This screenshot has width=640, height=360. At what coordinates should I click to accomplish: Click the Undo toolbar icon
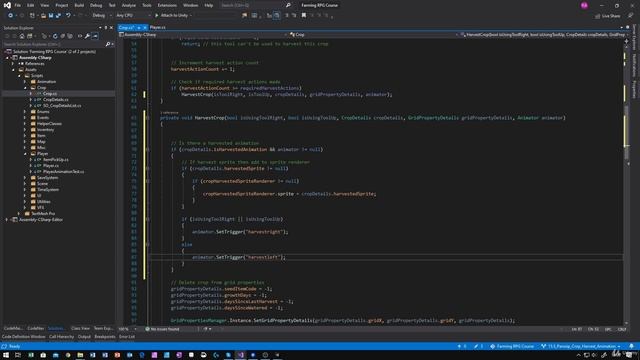(x=68, y=16)
